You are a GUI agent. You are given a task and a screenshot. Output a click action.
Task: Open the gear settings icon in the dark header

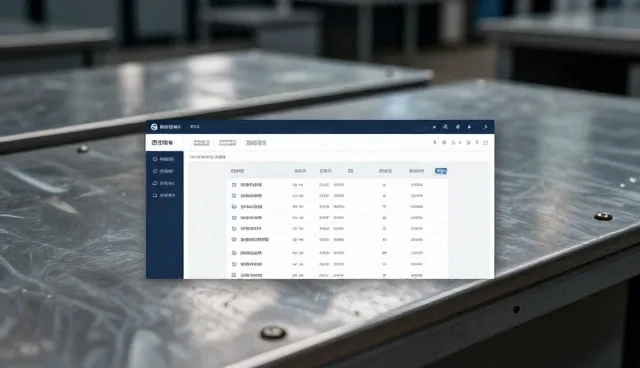click(458, 127)
